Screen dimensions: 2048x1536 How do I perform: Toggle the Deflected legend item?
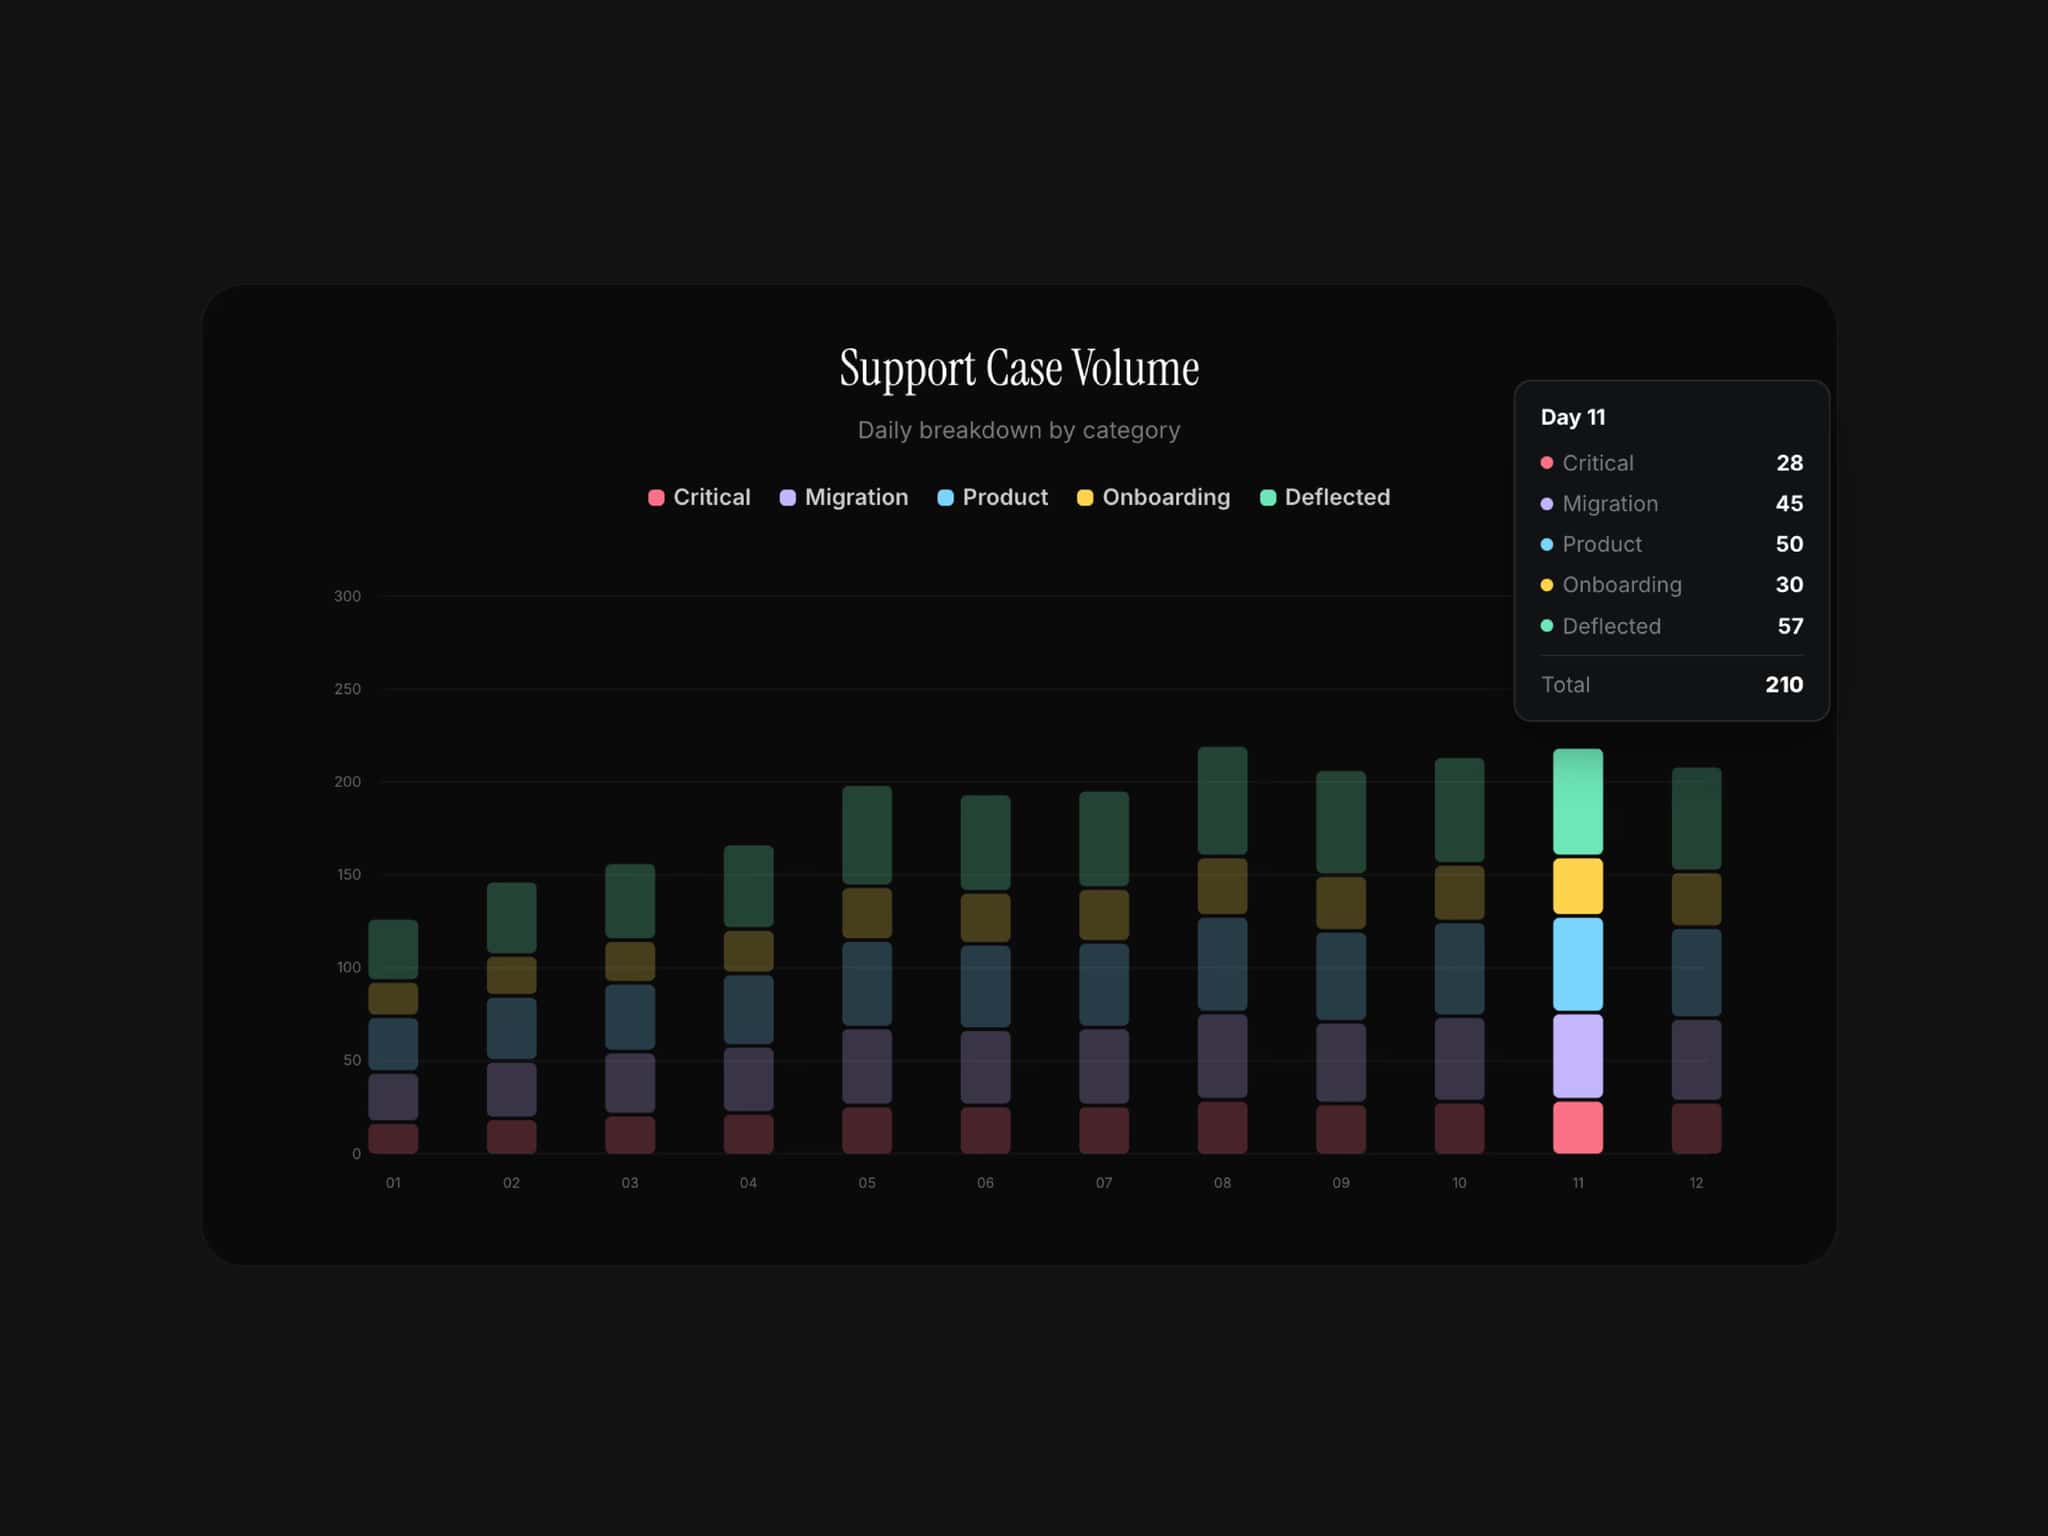(x=1324, y=497)
